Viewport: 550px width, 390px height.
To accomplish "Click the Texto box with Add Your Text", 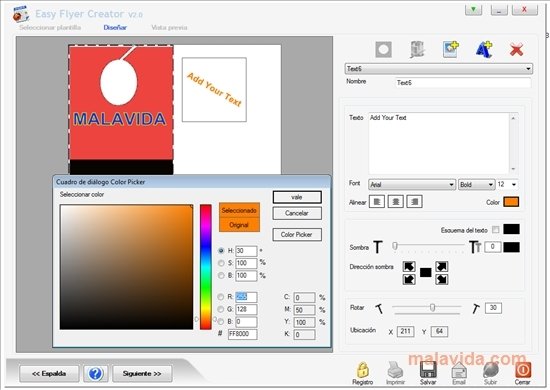I will tap(438, 143).
